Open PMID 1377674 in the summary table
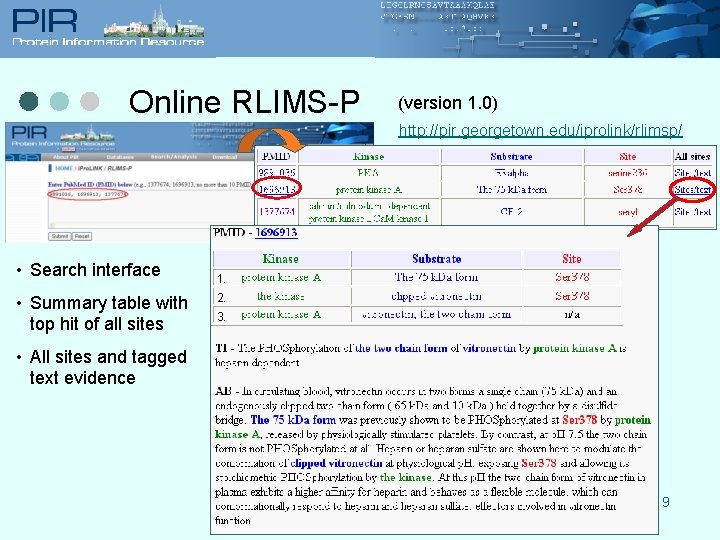 [277, 212]
